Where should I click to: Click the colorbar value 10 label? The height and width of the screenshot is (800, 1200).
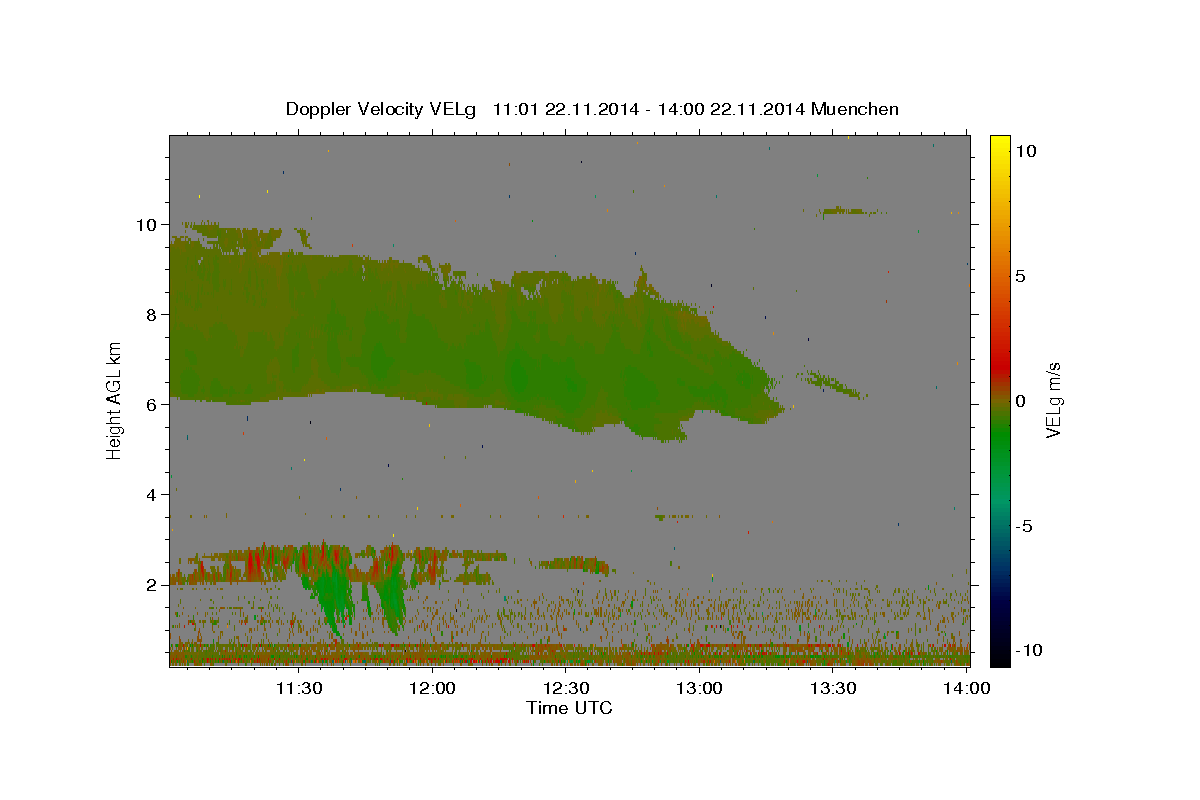tap(1025, 150)
